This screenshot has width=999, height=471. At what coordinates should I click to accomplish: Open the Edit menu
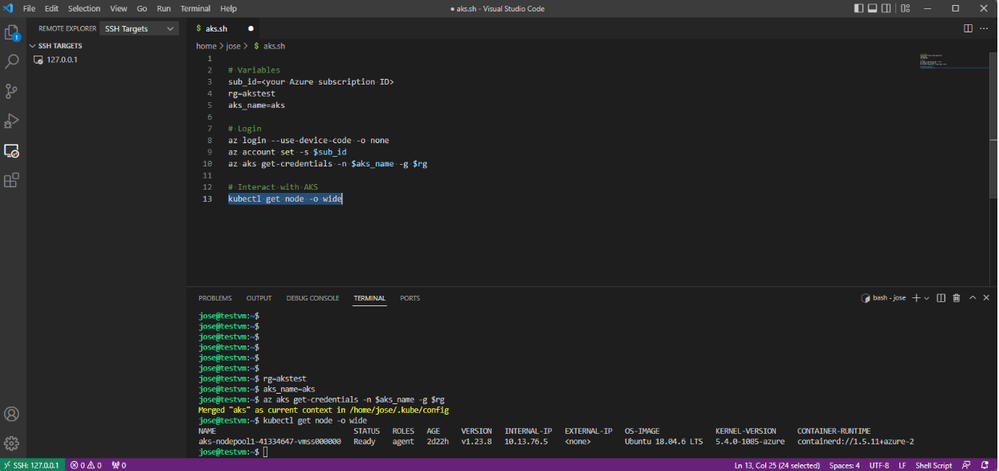pos(52,8)
